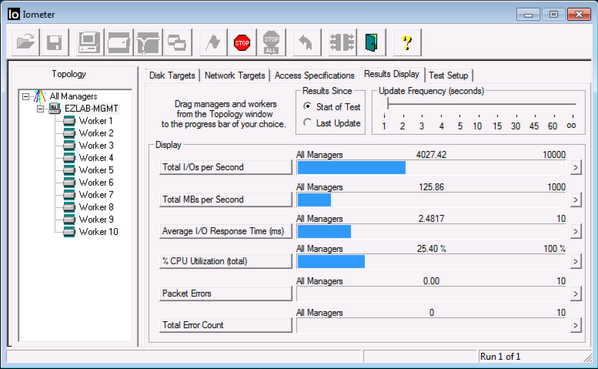The image size is (598, 369).
Task: Save test configuration floppy icon
Action: [54, 42]
